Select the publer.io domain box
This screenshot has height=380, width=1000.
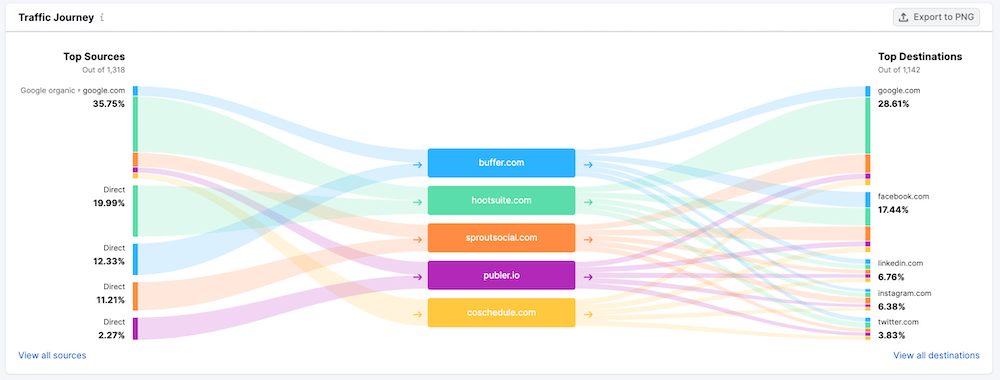pos(501,275)
